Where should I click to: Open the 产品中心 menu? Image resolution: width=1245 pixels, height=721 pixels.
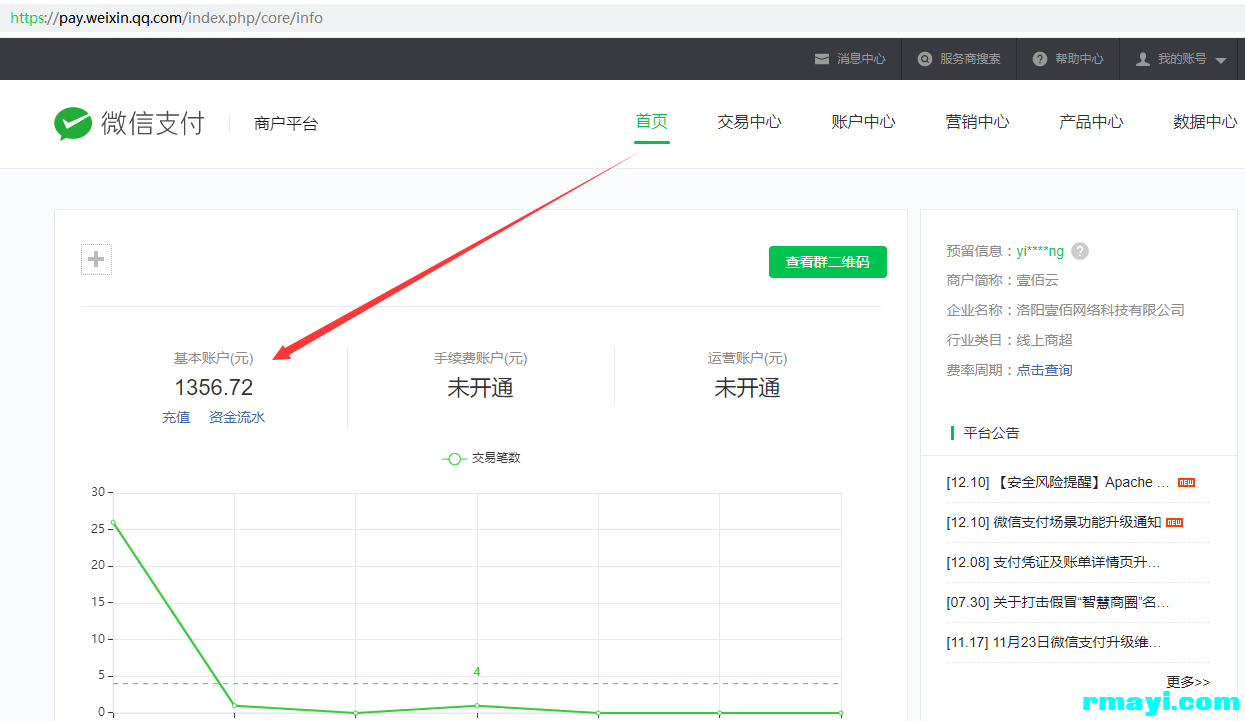pos(1091,122)
